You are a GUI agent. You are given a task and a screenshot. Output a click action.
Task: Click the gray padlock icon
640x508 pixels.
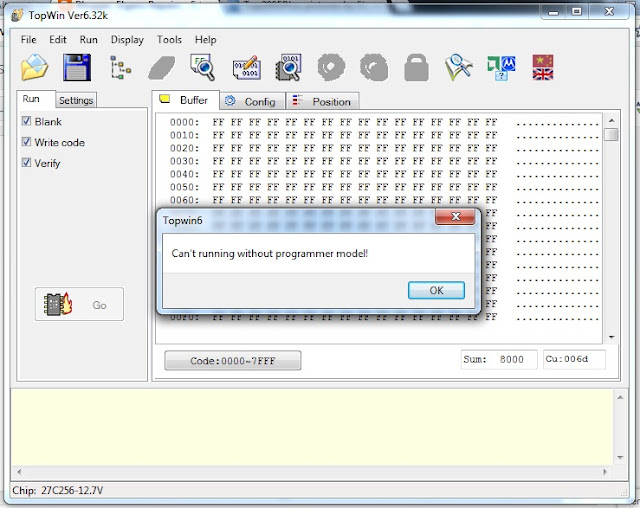[416, 68]
